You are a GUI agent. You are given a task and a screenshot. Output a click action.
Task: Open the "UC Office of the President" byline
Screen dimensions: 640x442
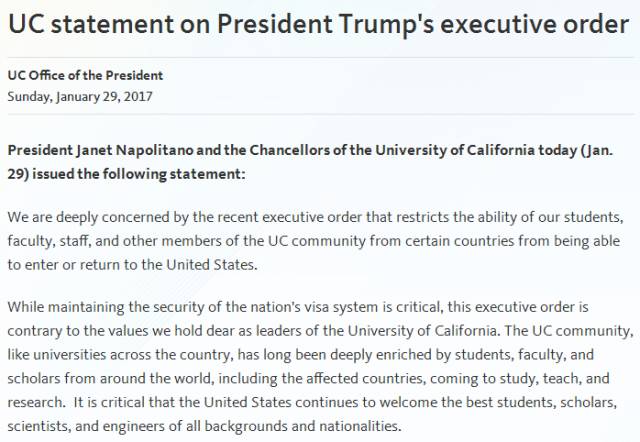click(x=85, y=76)
